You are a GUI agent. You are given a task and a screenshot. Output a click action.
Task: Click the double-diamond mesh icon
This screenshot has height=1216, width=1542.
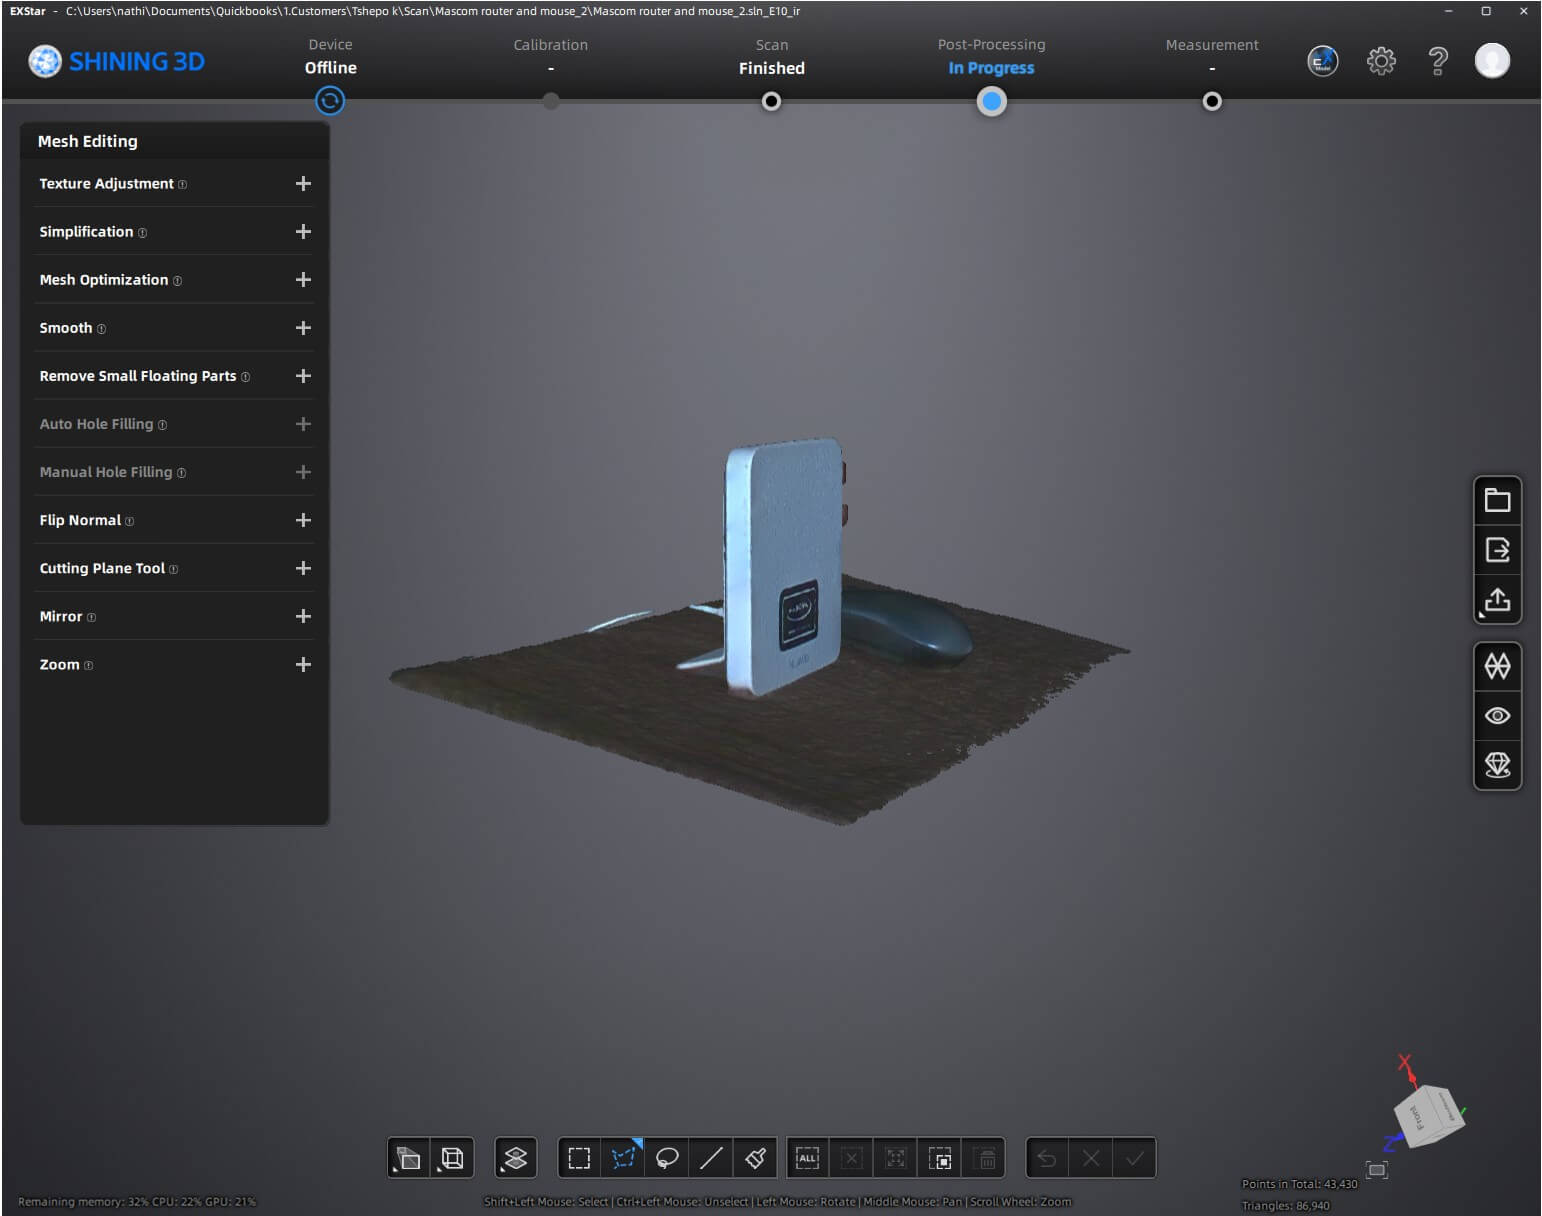click(x=1497, y=666)
